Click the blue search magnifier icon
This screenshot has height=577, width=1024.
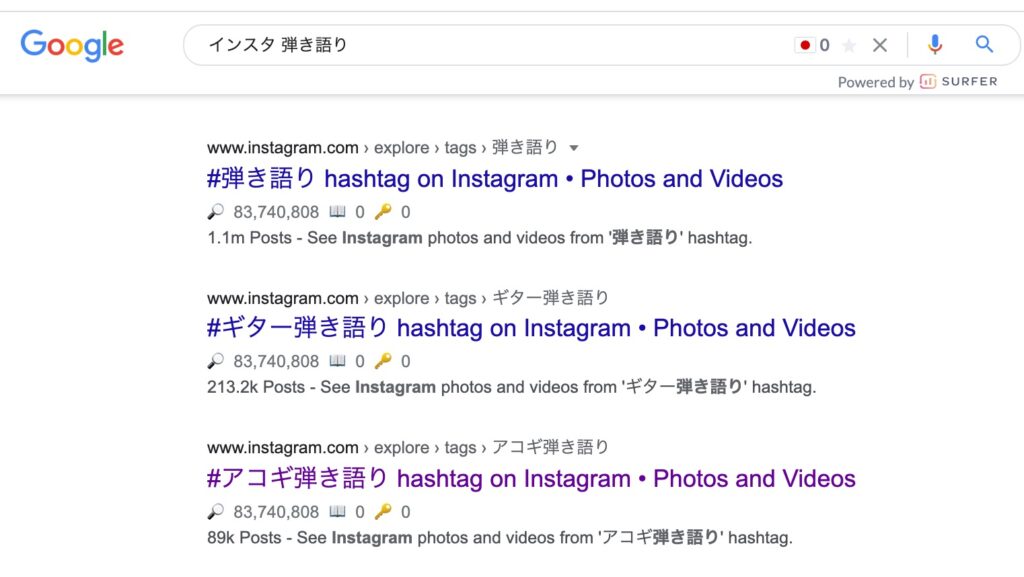[985, 45]
